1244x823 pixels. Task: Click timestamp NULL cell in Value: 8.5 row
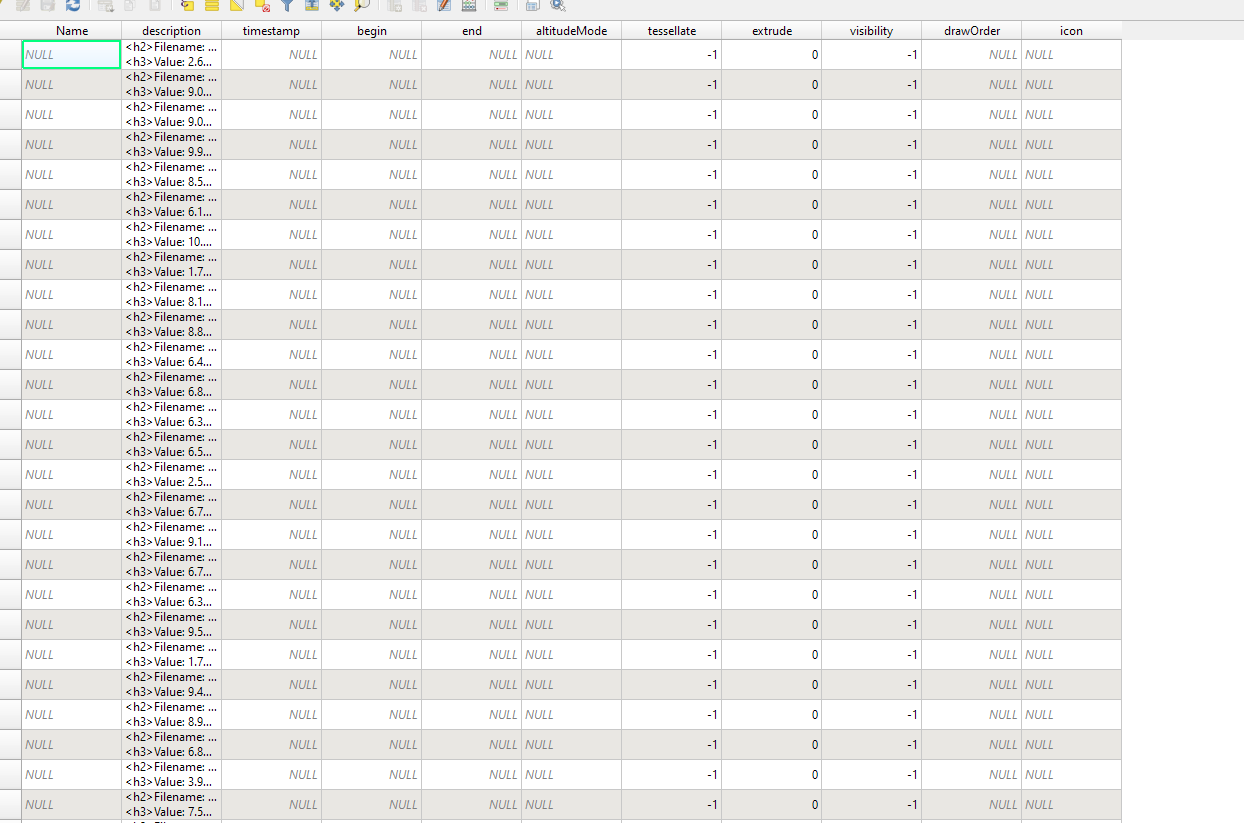(272, 174)
